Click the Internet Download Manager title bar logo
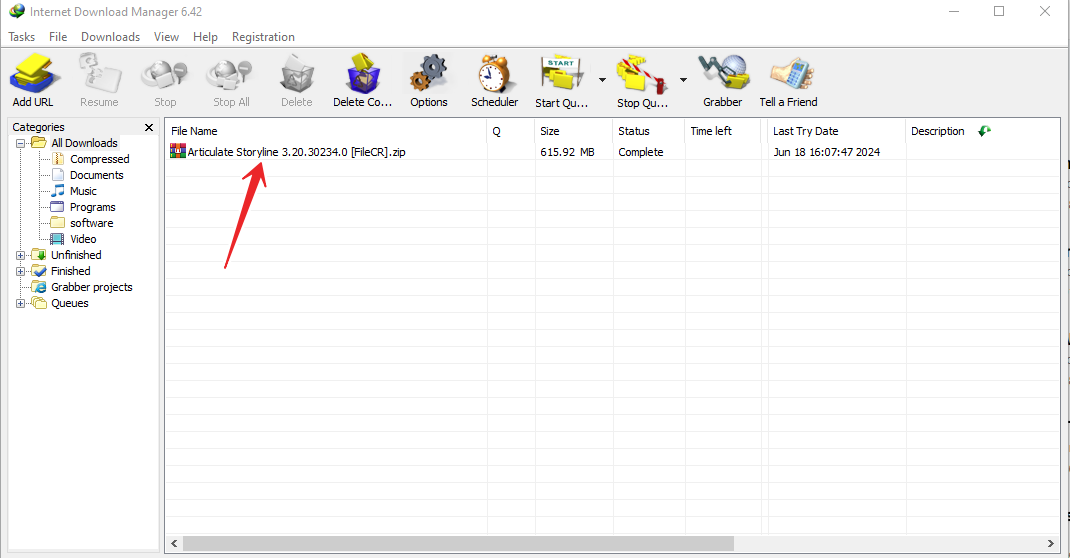Viewport: 1070px width, 558px height. [16, 11]
